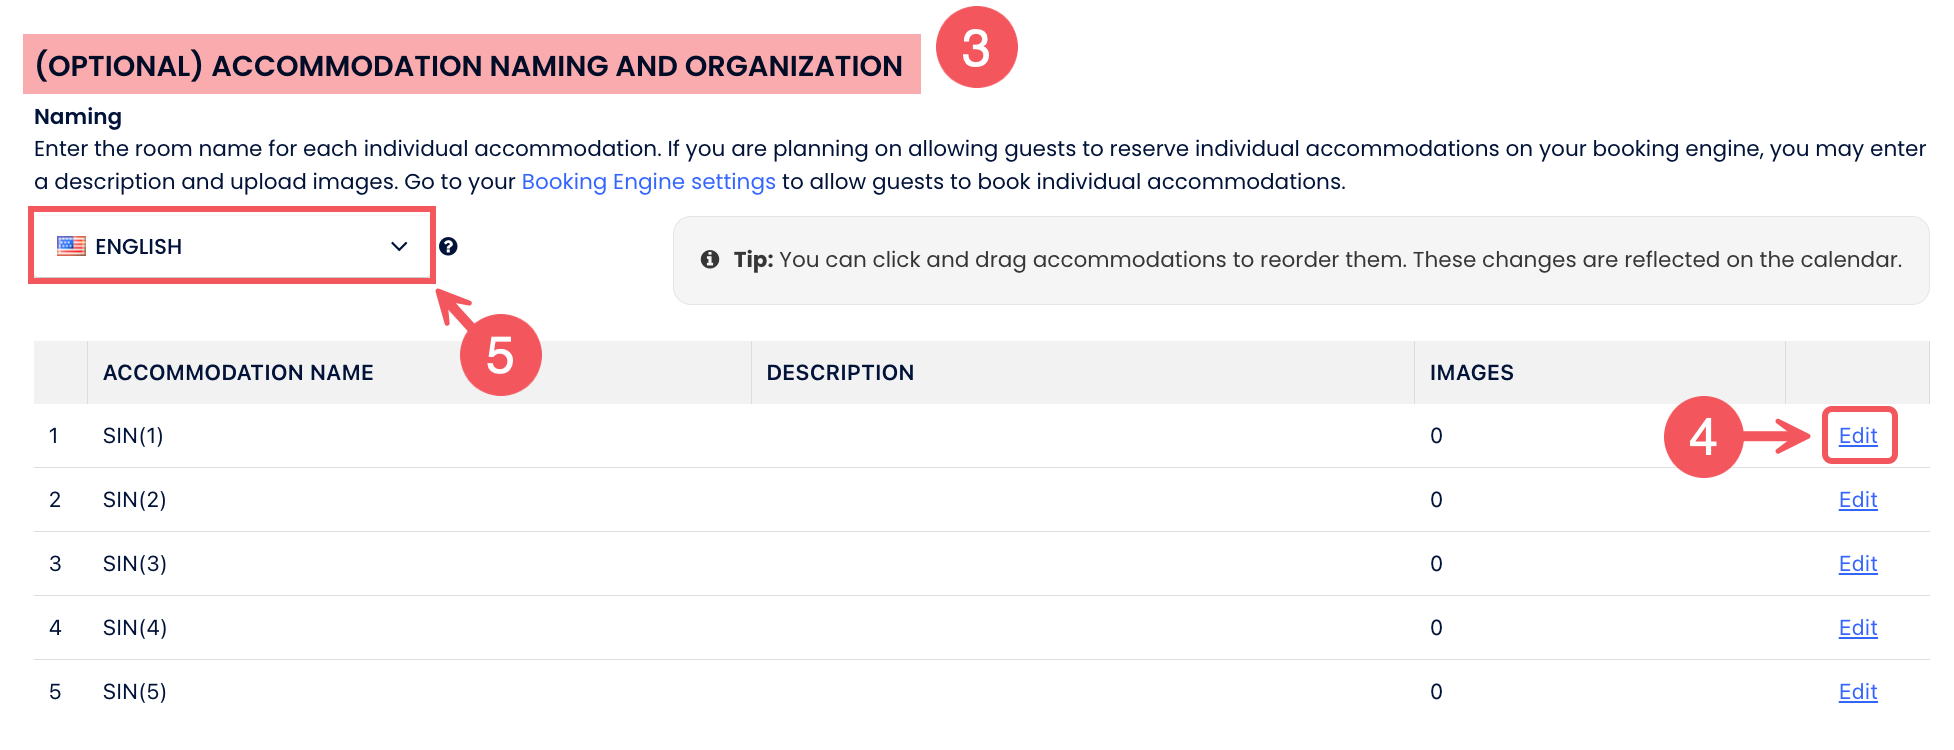The height and width of the screenshot is (750, 1954).
Task: Edit the SIN(3) accommodation
Action: [x=1857, y=564]
